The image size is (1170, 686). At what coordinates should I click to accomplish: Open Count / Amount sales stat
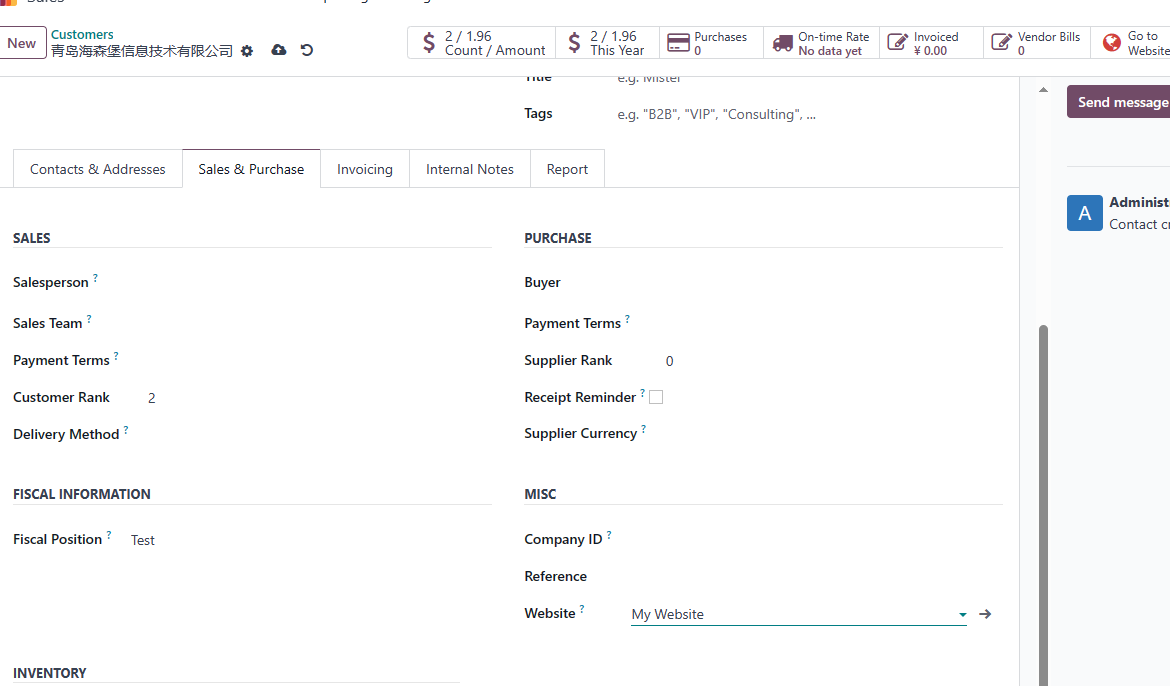481,43
